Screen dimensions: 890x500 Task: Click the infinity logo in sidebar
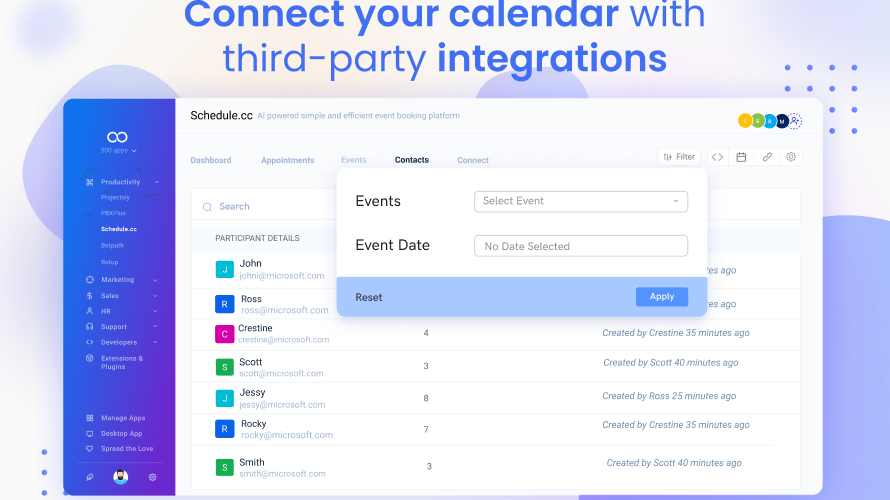[119, 137]
